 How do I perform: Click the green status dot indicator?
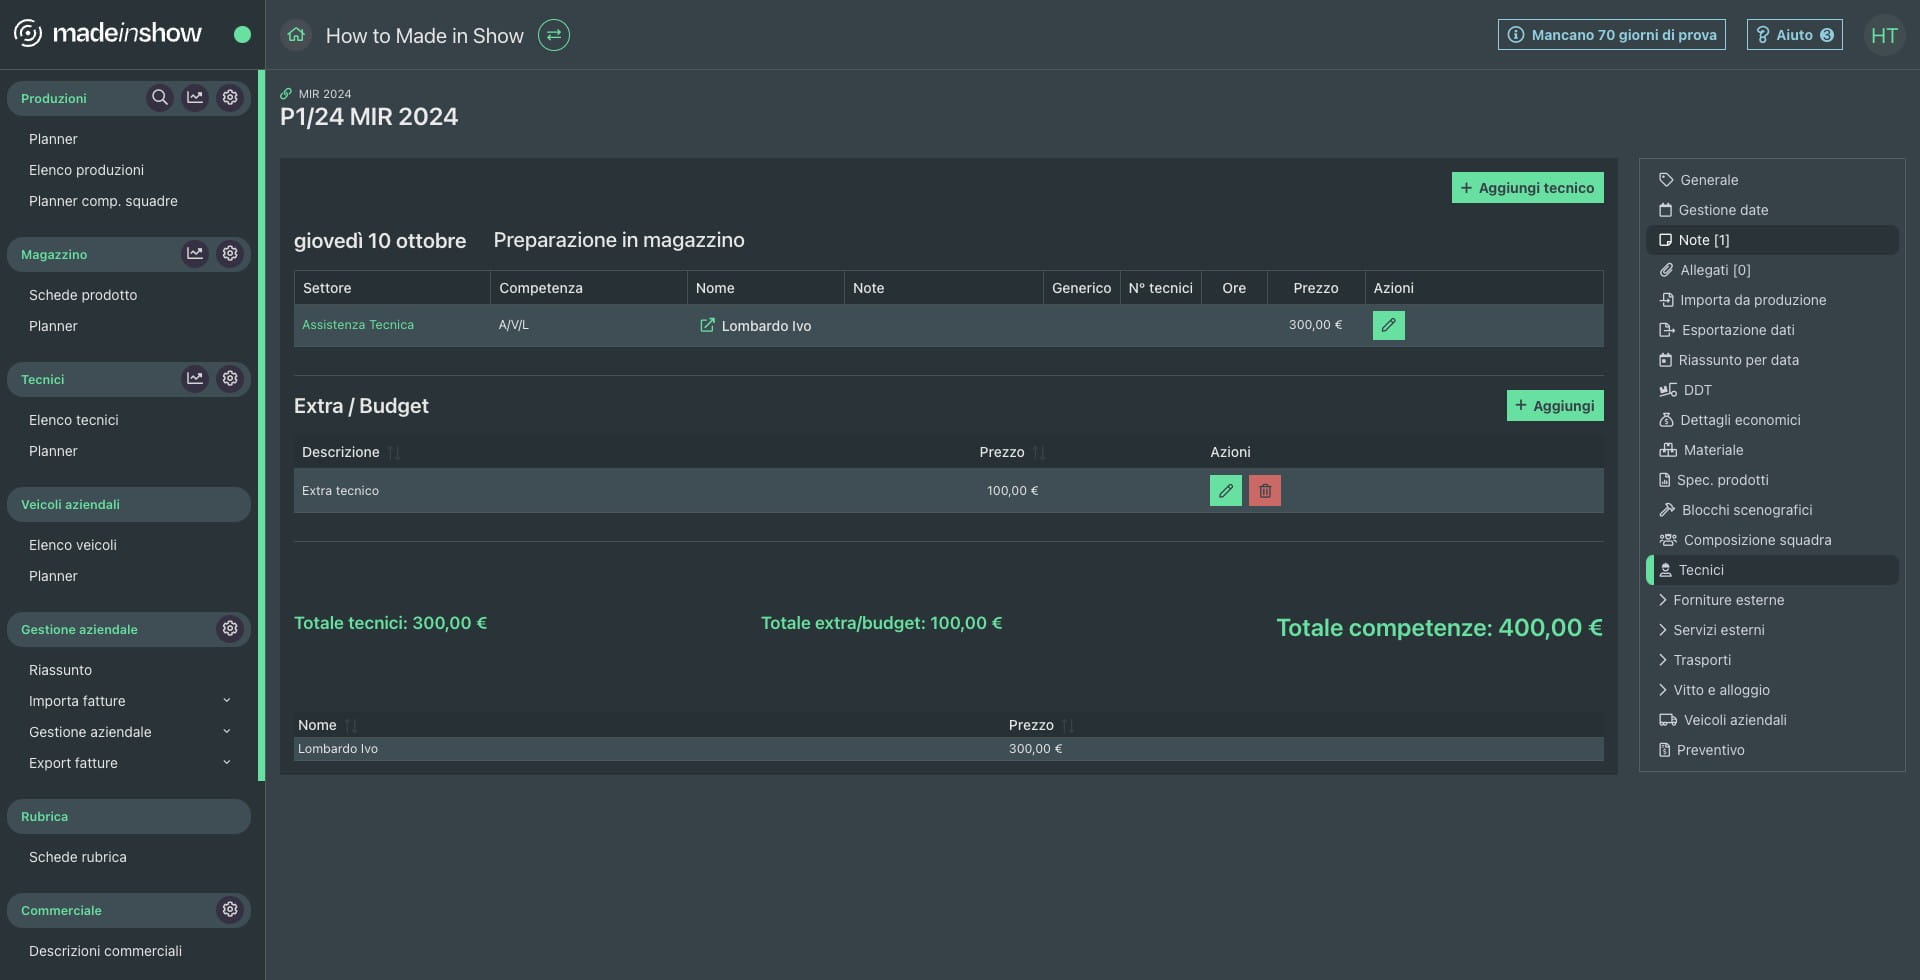(242, 35)
